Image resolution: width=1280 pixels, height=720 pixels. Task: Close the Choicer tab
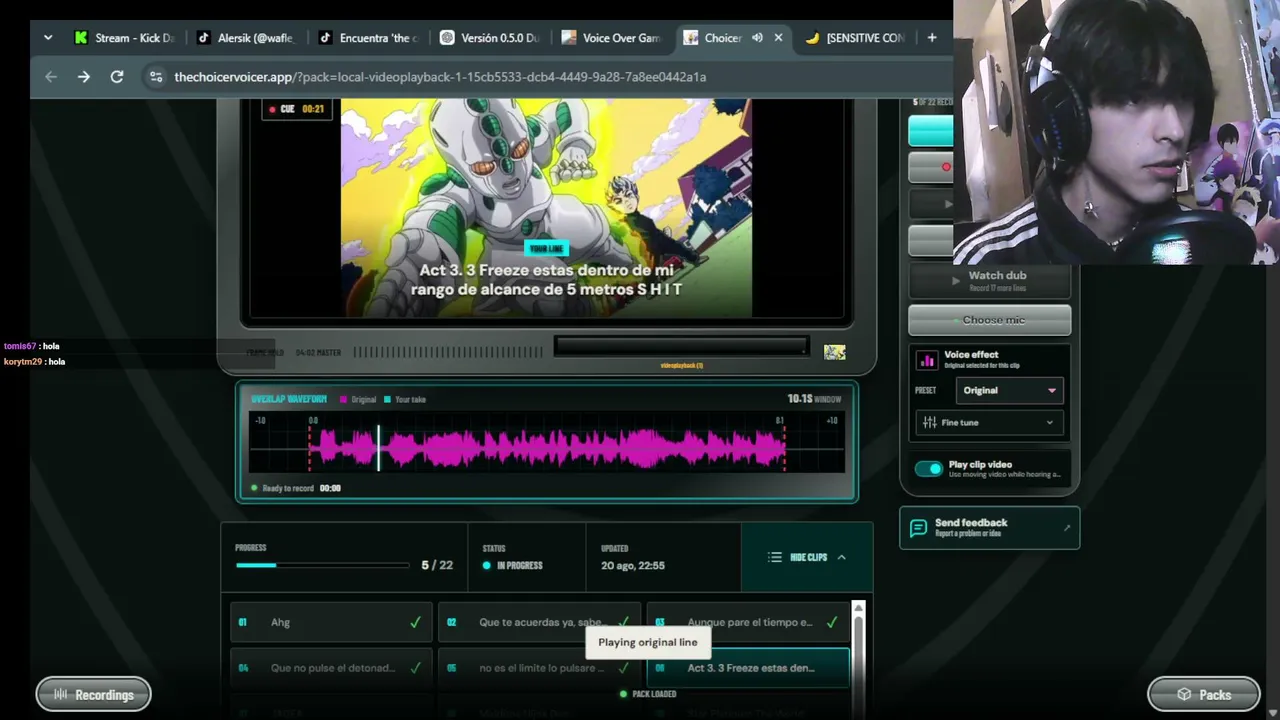778,38
